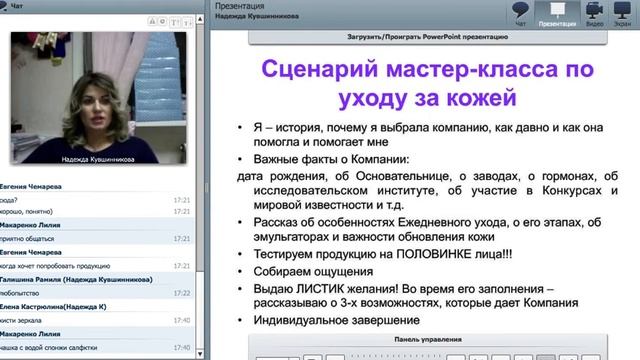640x360 pixels.
Task: Select the message "приятно общаться"
Action: point(27,238)
